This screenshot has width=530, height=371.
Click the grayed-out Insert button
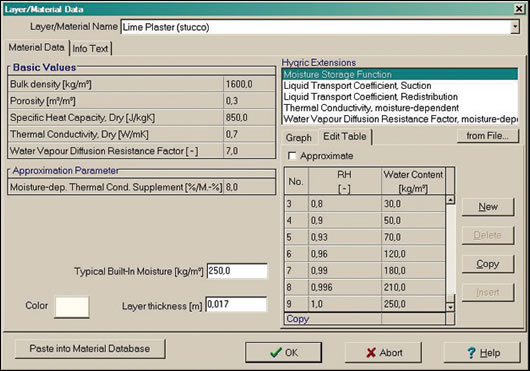coord(488,292)
